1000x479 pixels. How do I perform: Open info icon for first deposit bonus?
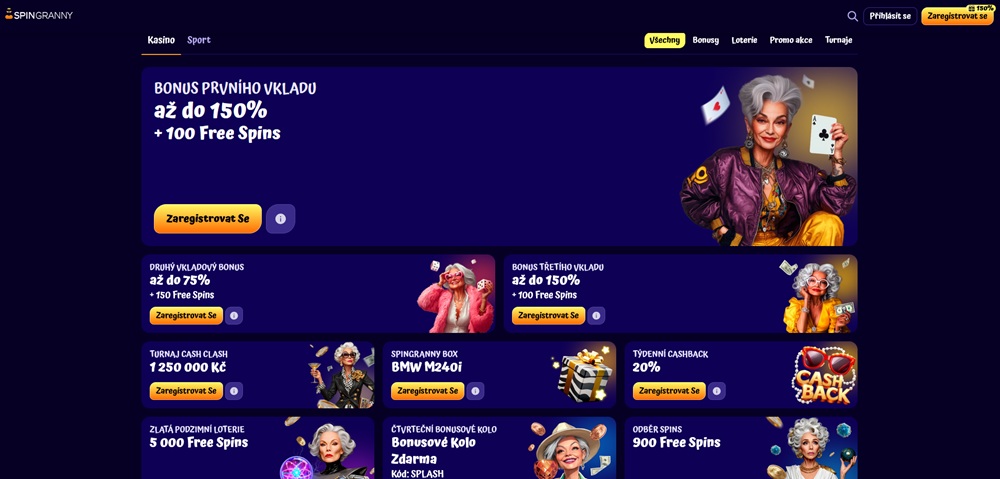coord(281,219)
